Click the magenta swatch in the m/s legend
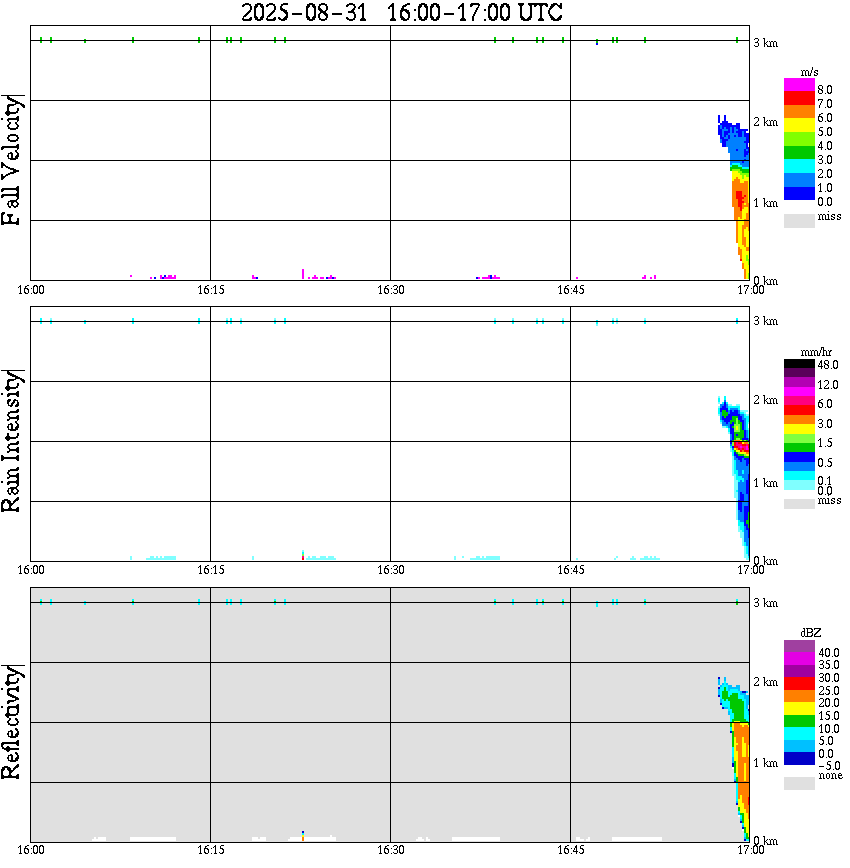The width and height of the screenshot is (850, 868). pos(799,85)
